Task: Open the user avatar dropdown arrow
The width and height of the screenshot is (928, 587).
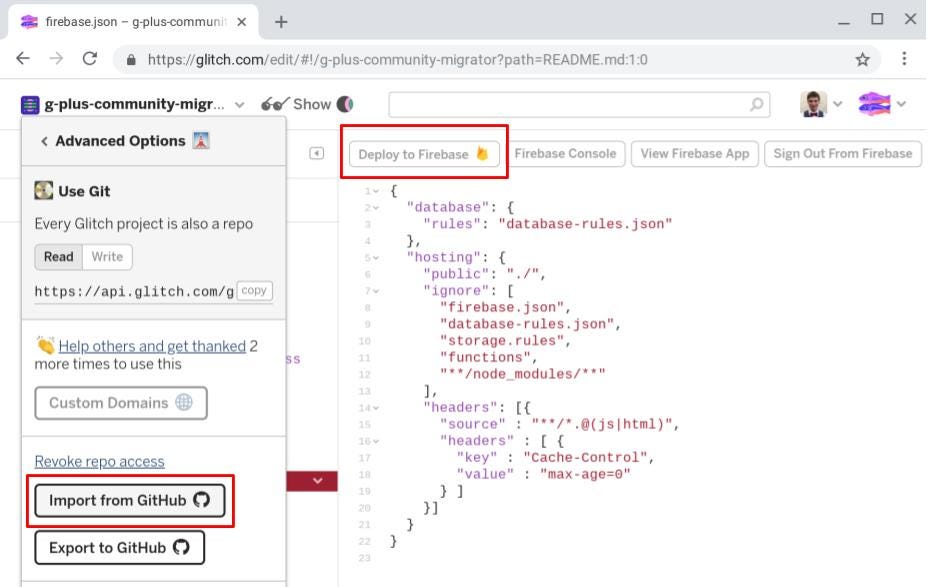Action: 837,104
